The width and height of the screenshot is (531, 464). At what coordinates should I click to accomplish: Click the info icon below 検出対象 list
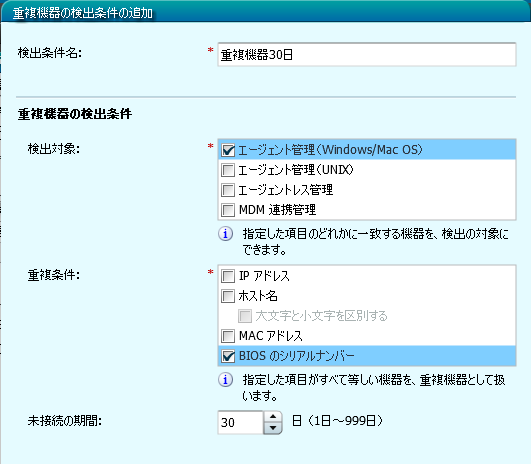226,234
